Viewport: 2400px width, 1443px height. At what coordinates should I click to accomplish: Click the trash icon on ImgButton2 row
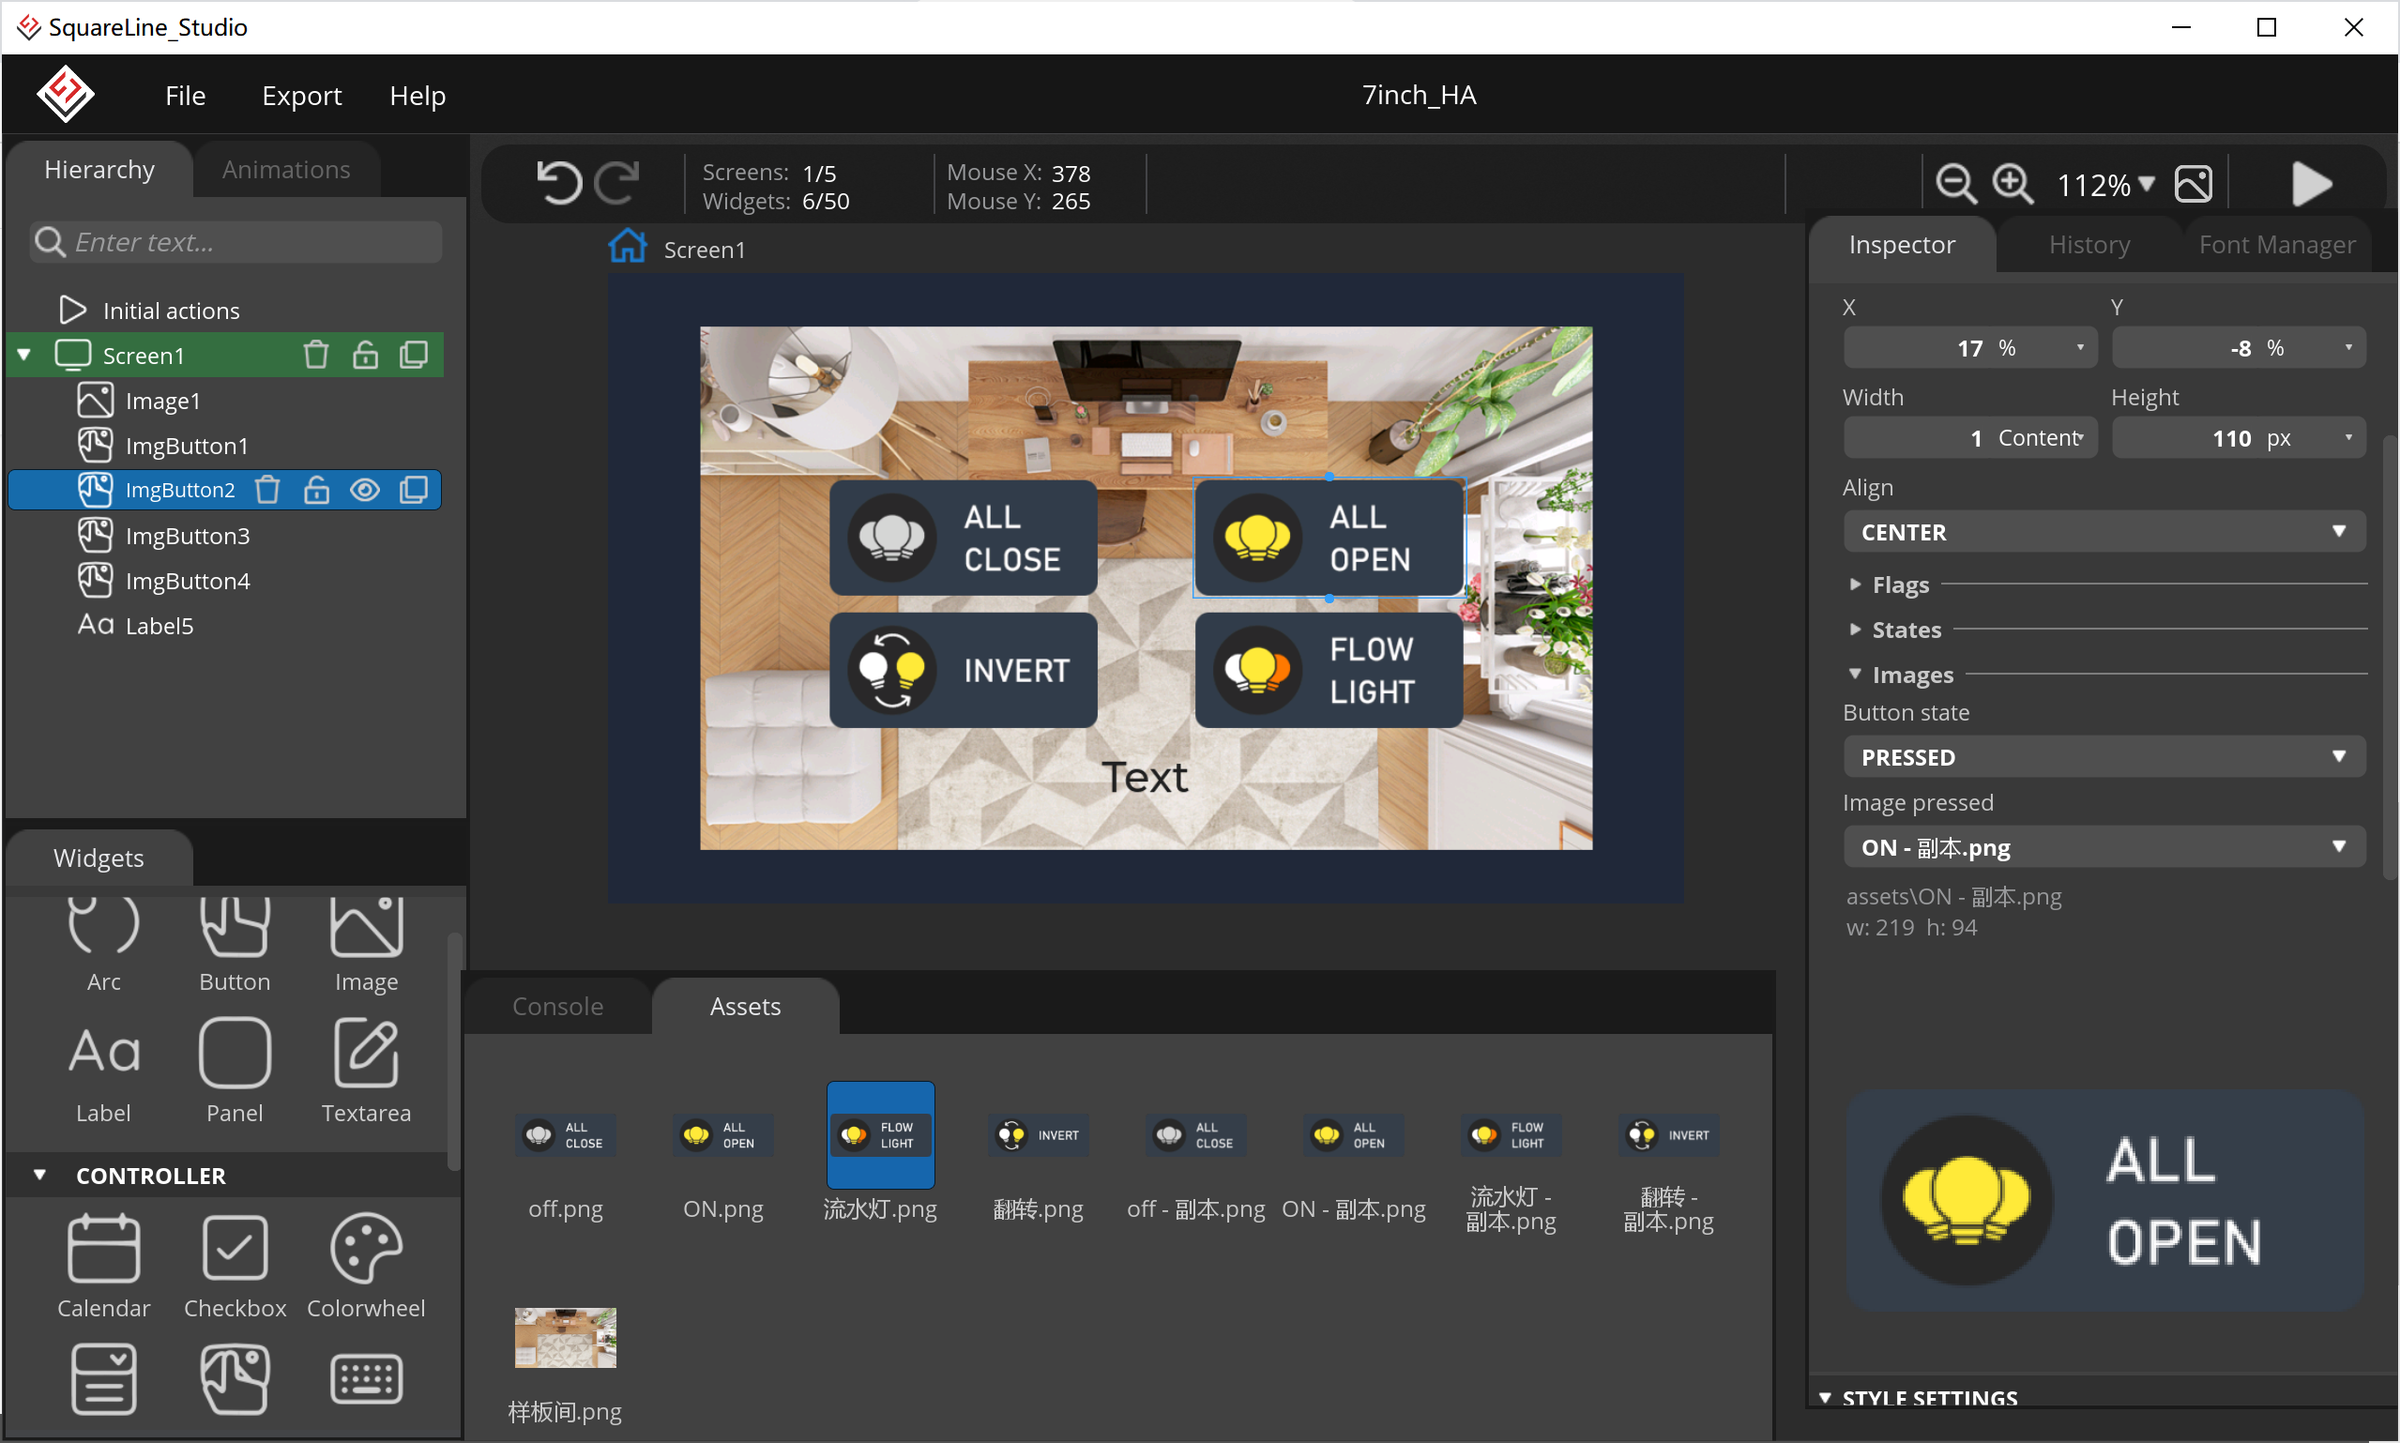(x=267, y=490)
